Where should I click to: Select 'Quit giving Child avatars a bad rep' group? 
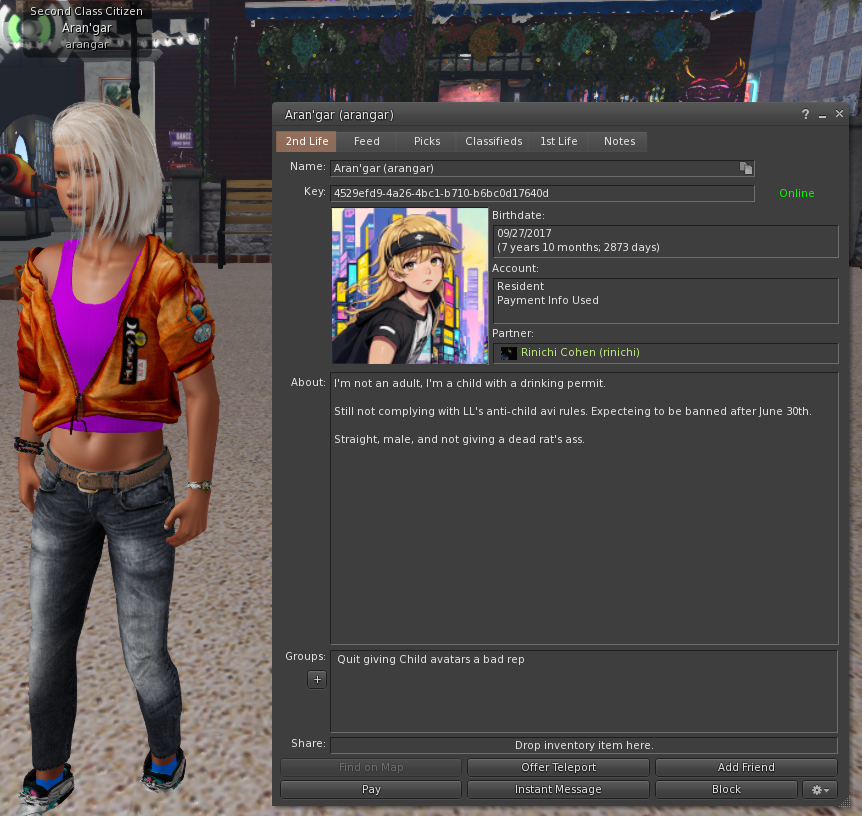tap(430, 659)
